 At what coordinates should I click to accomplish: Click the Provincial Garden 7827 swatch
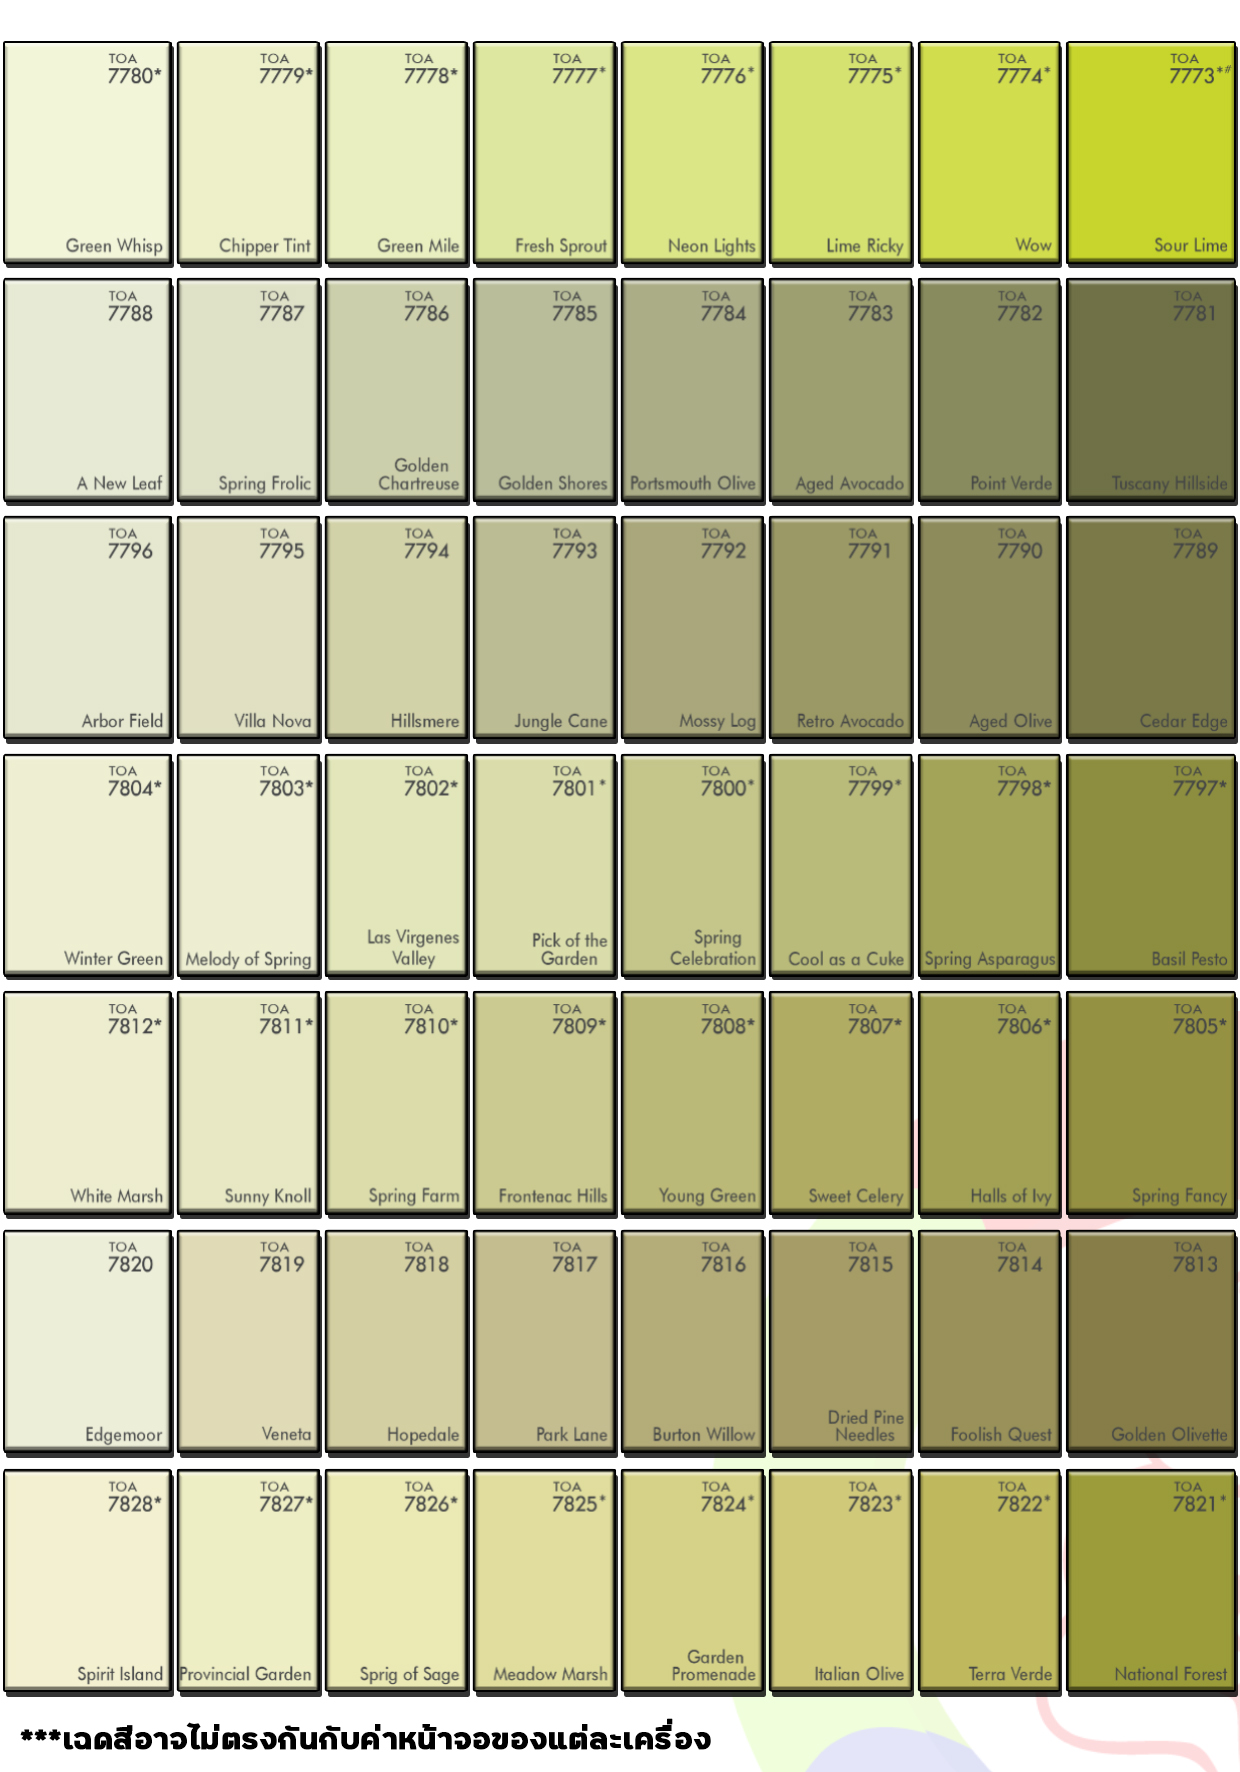(248, 1581)
